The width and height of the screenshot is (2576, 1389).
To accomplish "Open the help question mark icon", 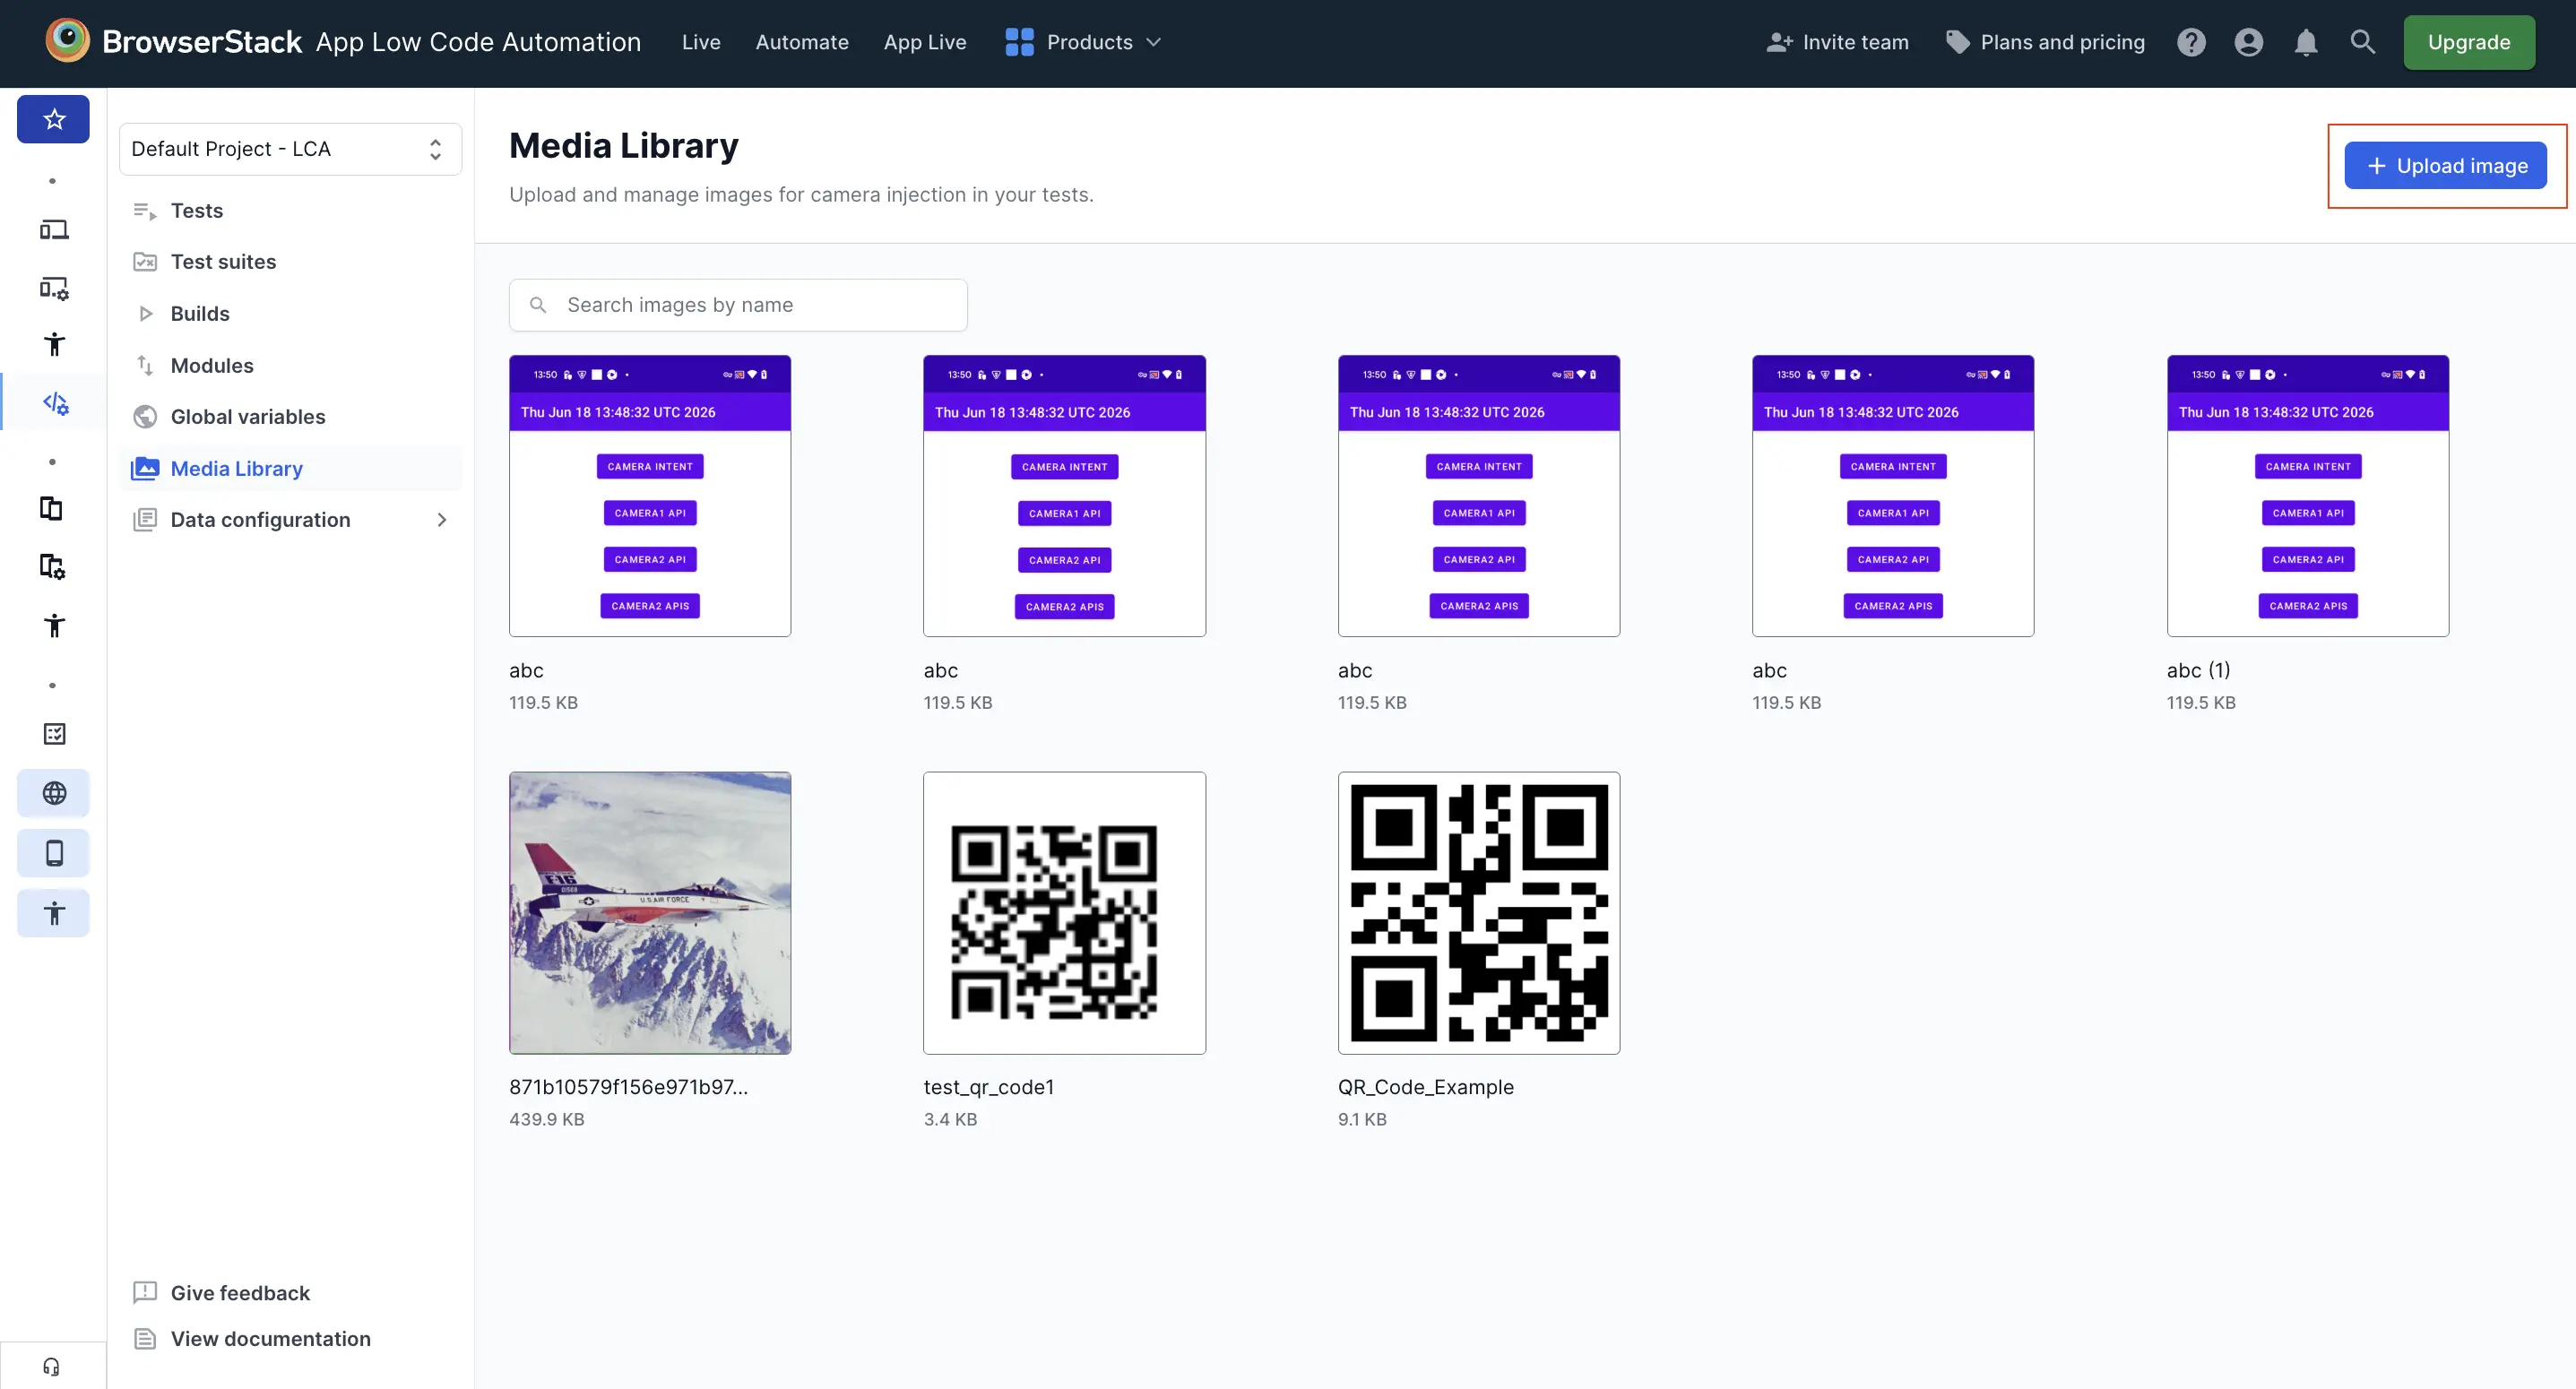I will coord(2190,42).
